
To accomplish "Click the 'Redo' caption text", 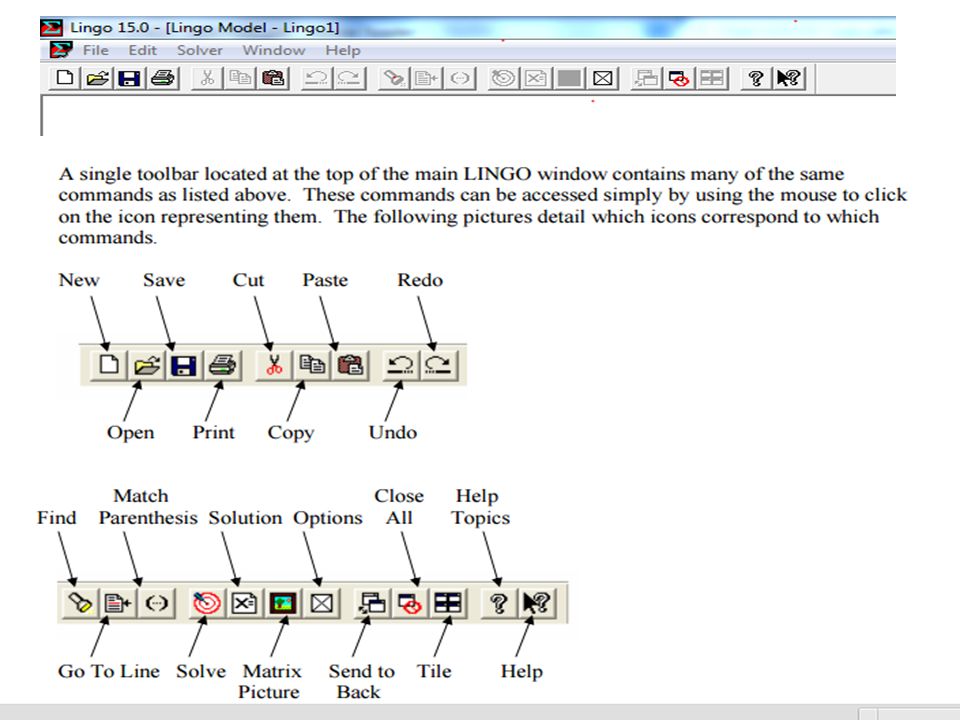I will (420, 280).
